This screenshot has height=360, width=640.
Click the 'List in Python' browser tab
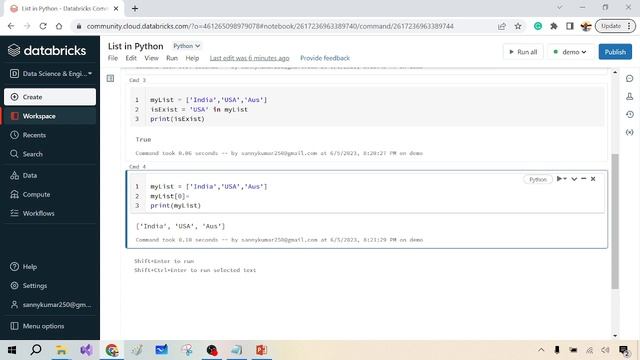(64, 8)
